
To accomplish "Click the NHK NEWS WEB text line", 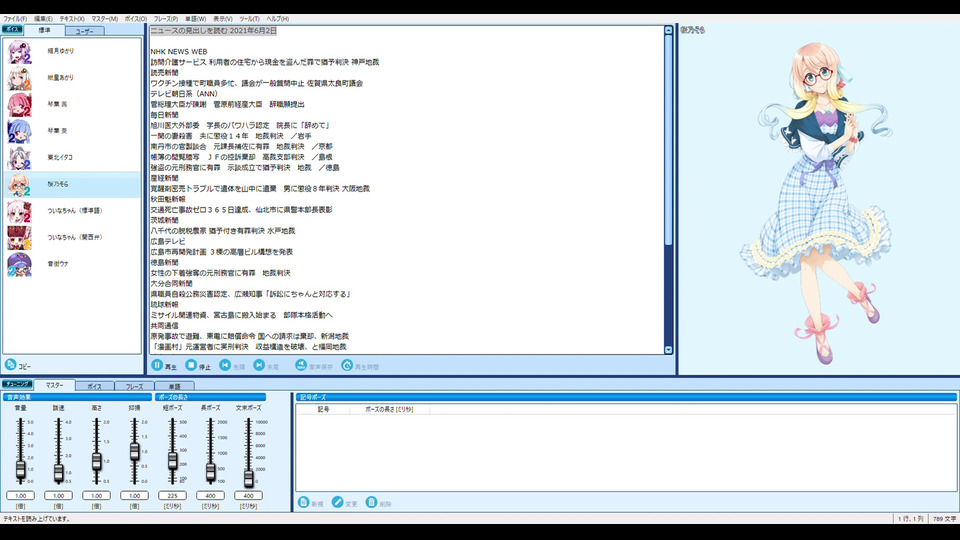I will (179, 51).
